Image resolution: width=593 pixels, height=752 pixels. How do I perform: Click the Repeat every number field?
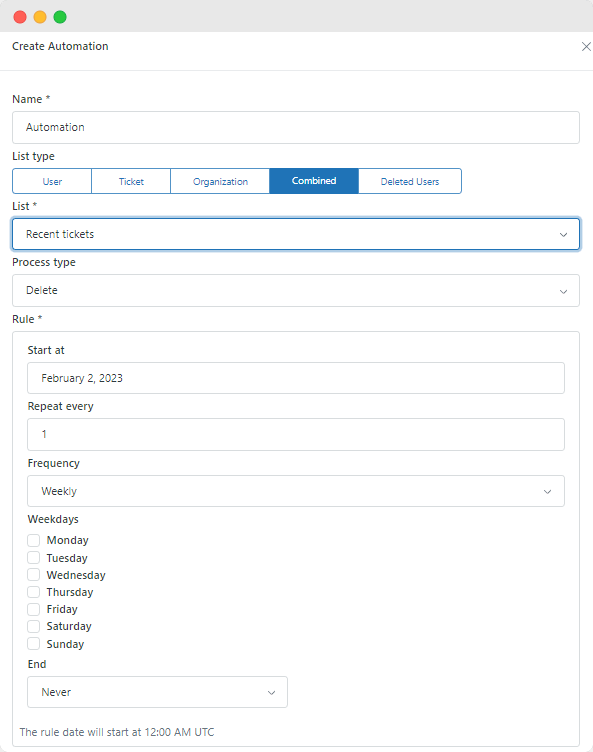296,435
